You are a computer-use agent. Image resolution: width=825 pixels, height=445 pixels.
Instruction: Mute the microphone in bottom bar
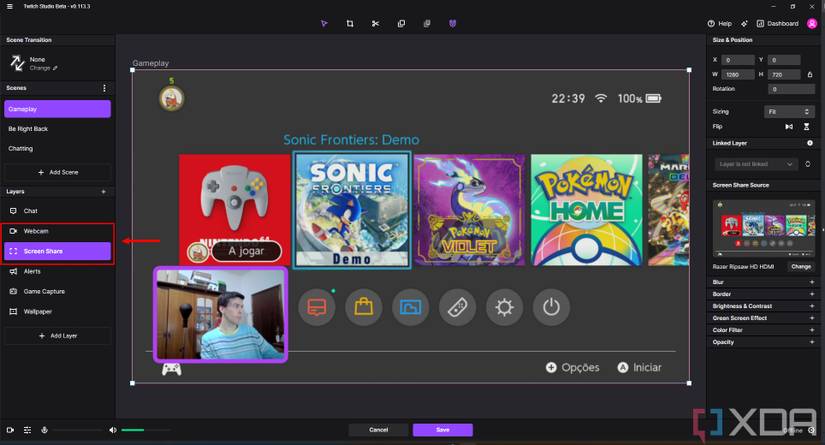click(44, 430)
